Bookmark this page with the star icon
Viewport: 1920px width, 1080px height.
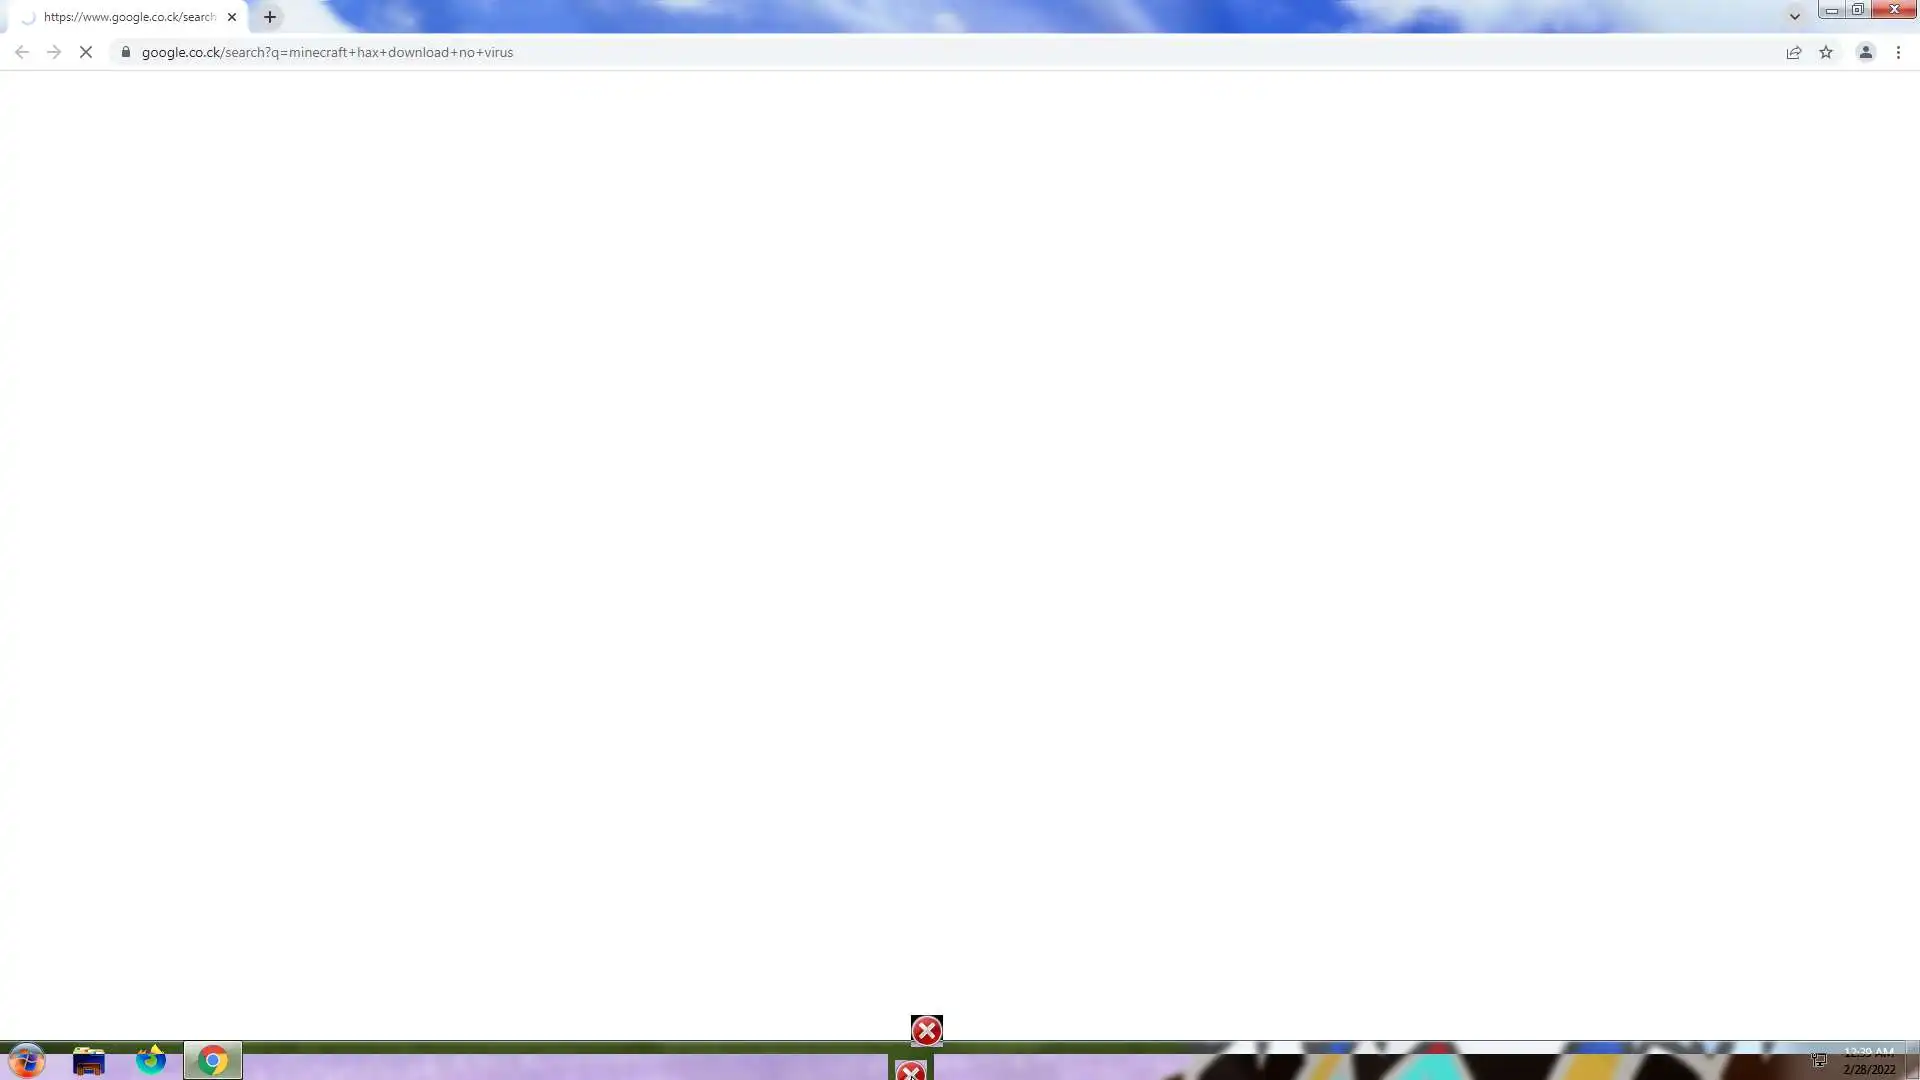(x=1826, y=52)
